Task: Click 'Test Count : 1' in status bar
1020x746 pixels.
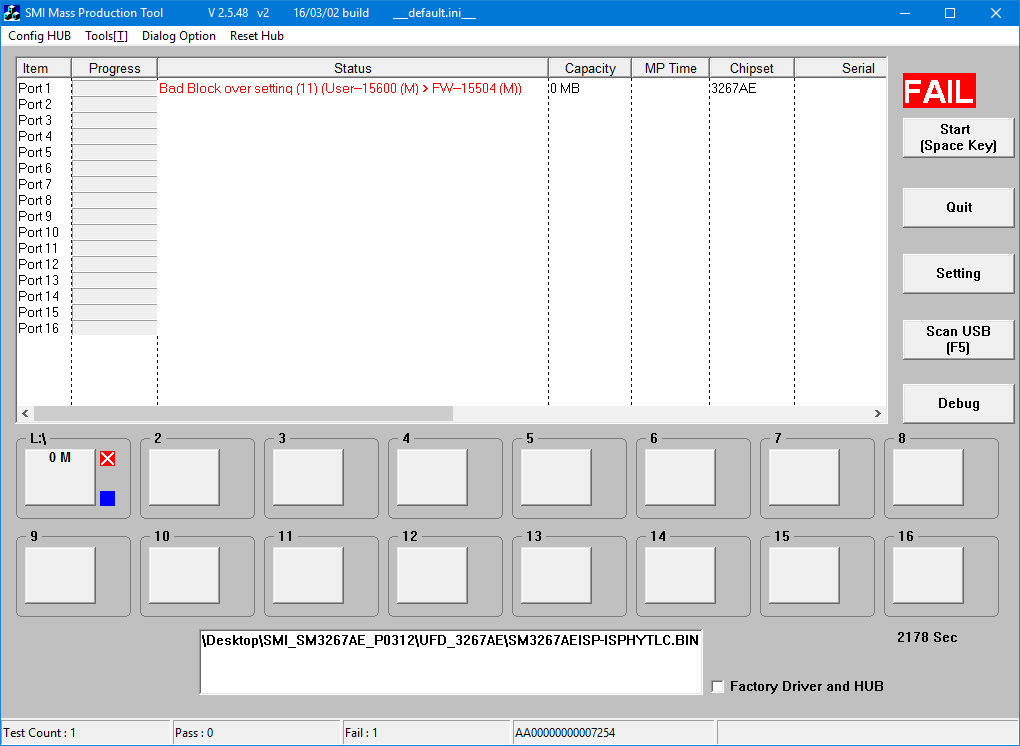Action: pos(40,733)
